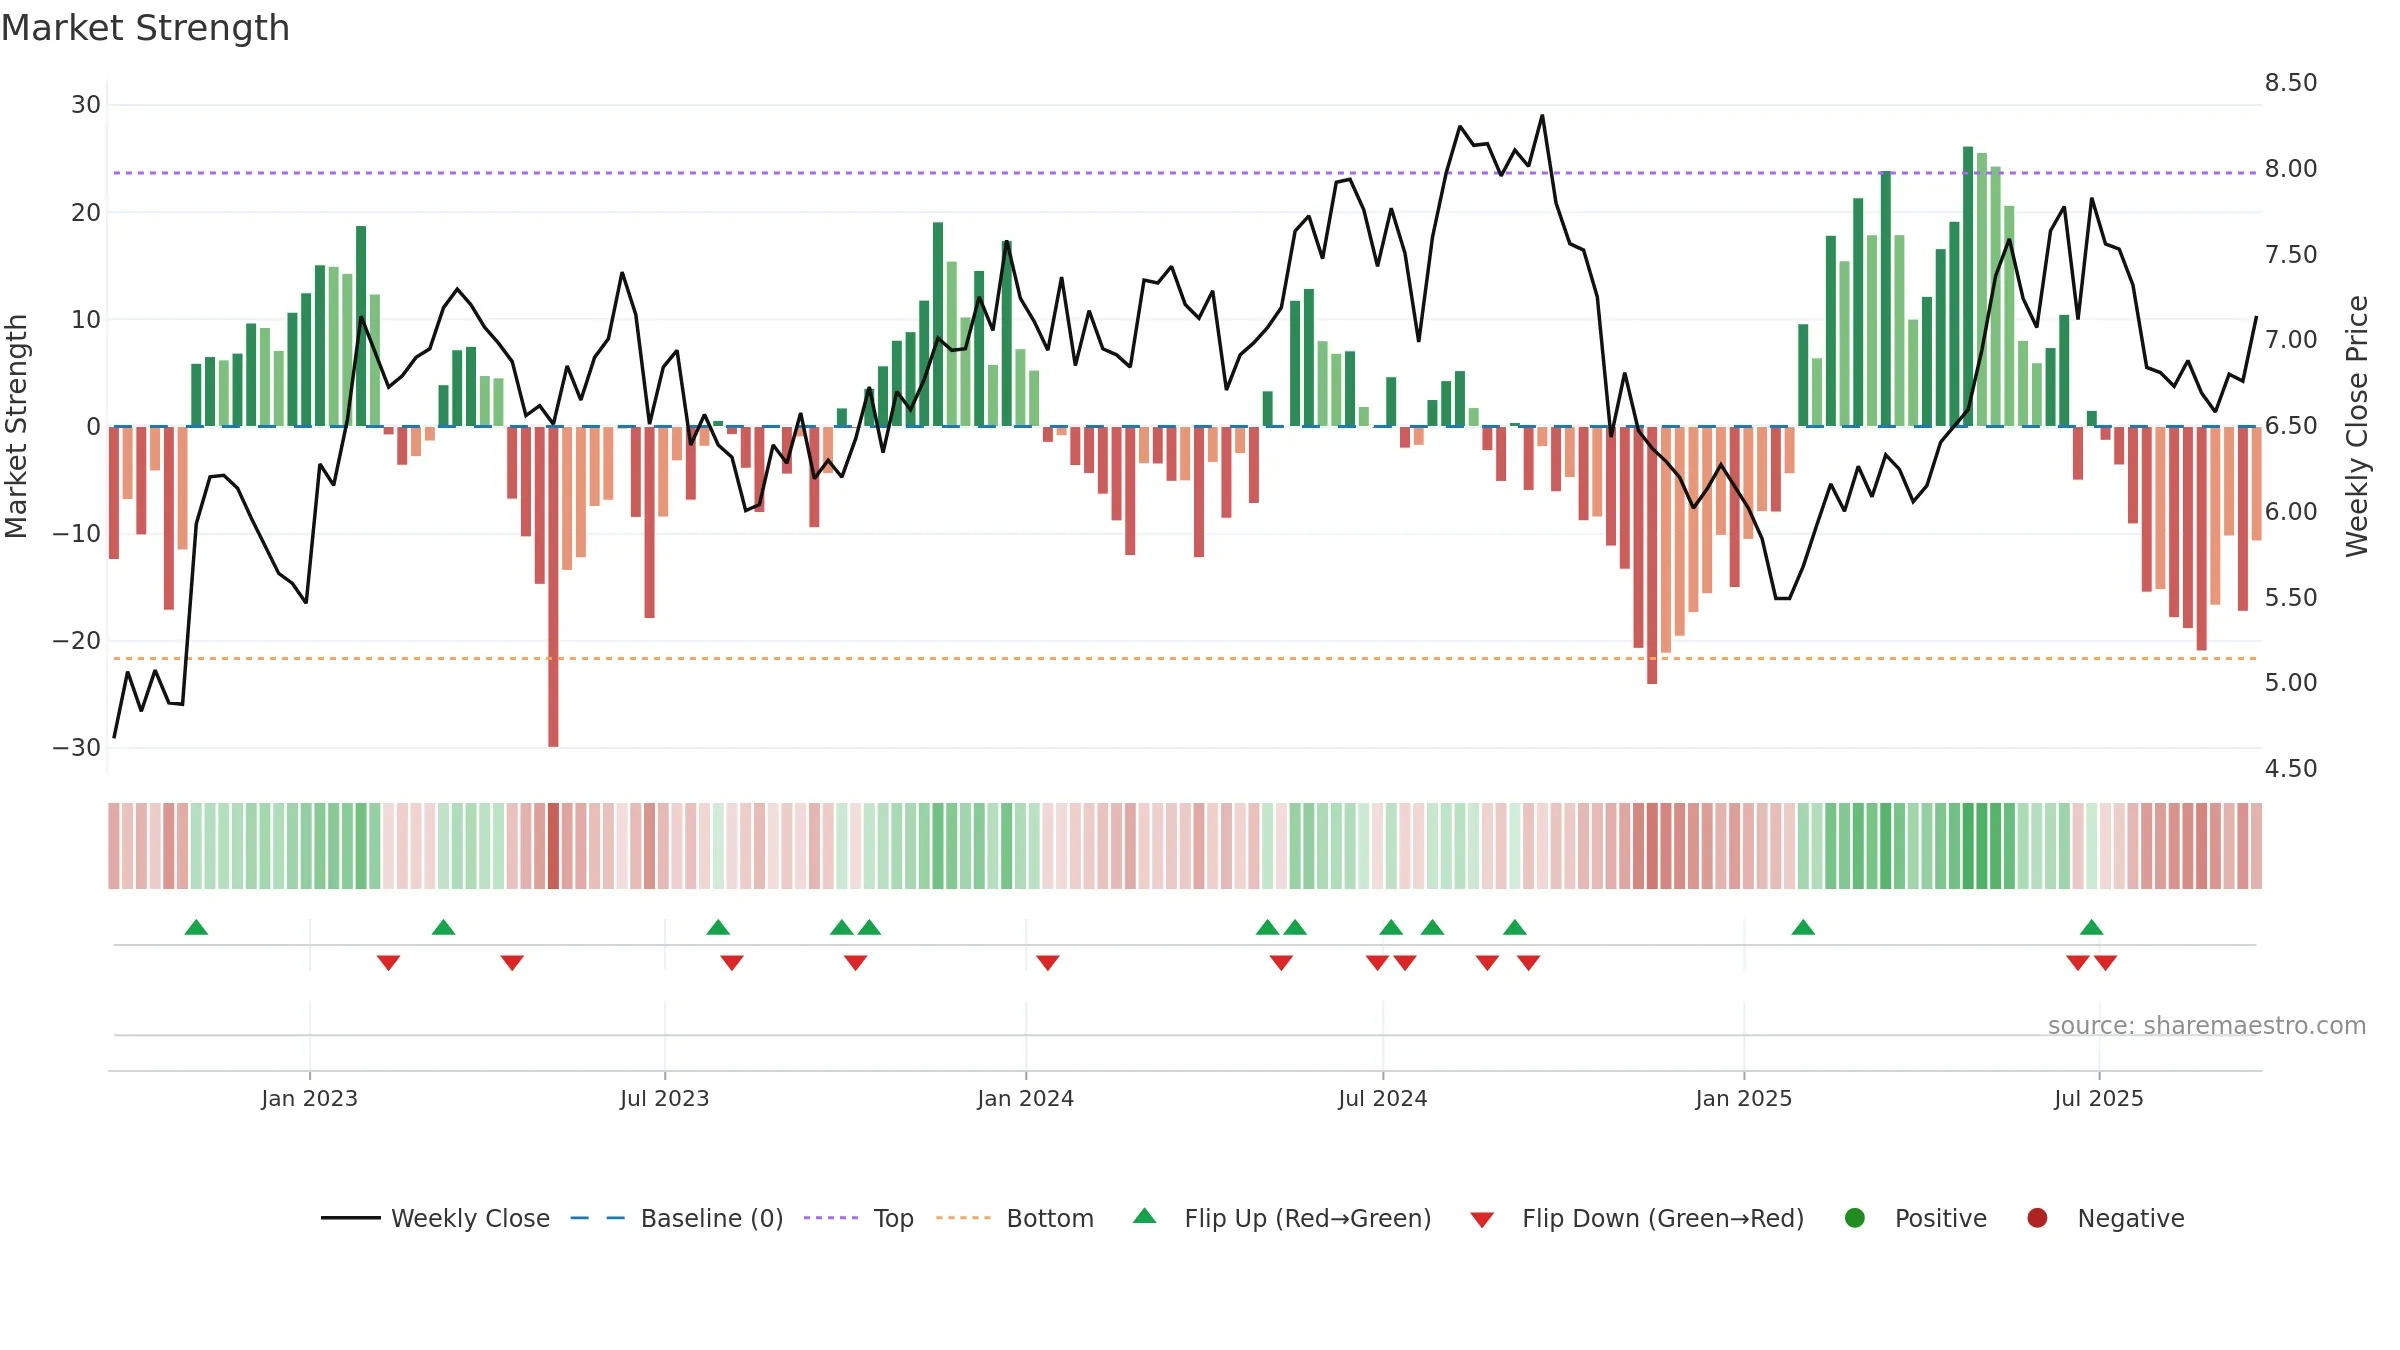Toggle the Positive legend entry
Viewport: 2400px width, 1350px height.
[1915, 1218]
